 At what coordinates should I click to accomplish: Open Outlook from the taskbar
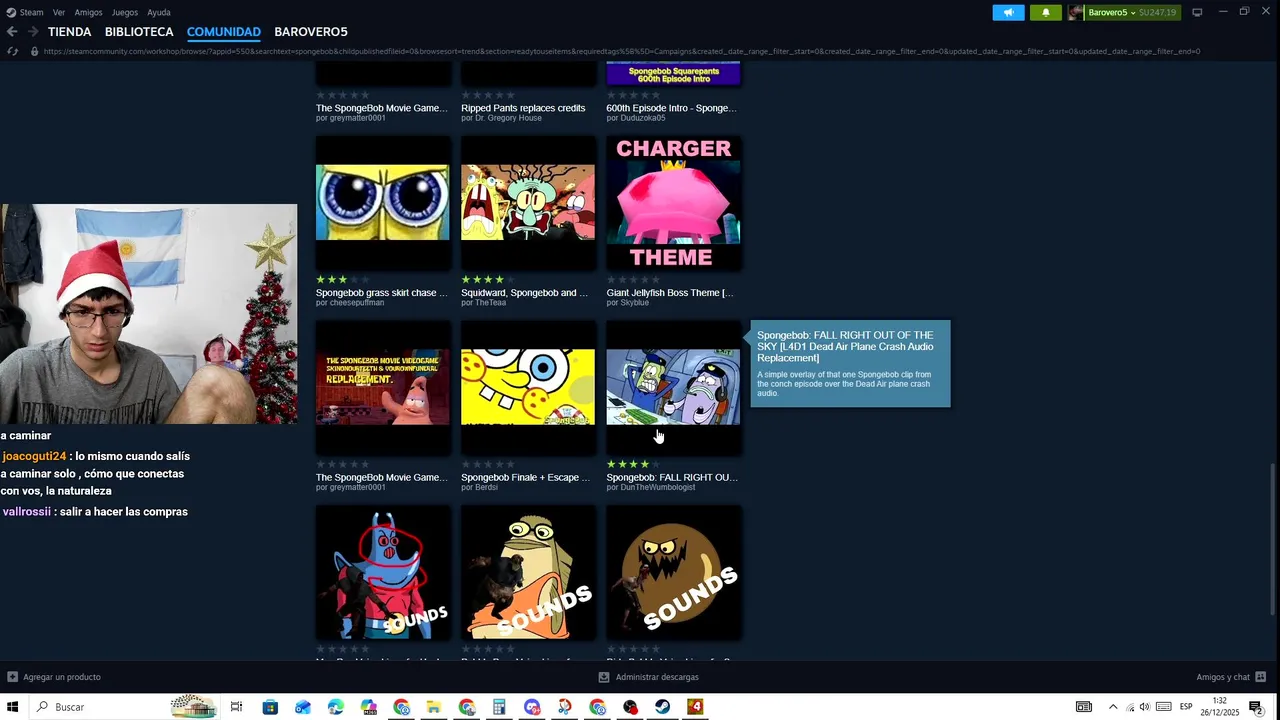303,707
